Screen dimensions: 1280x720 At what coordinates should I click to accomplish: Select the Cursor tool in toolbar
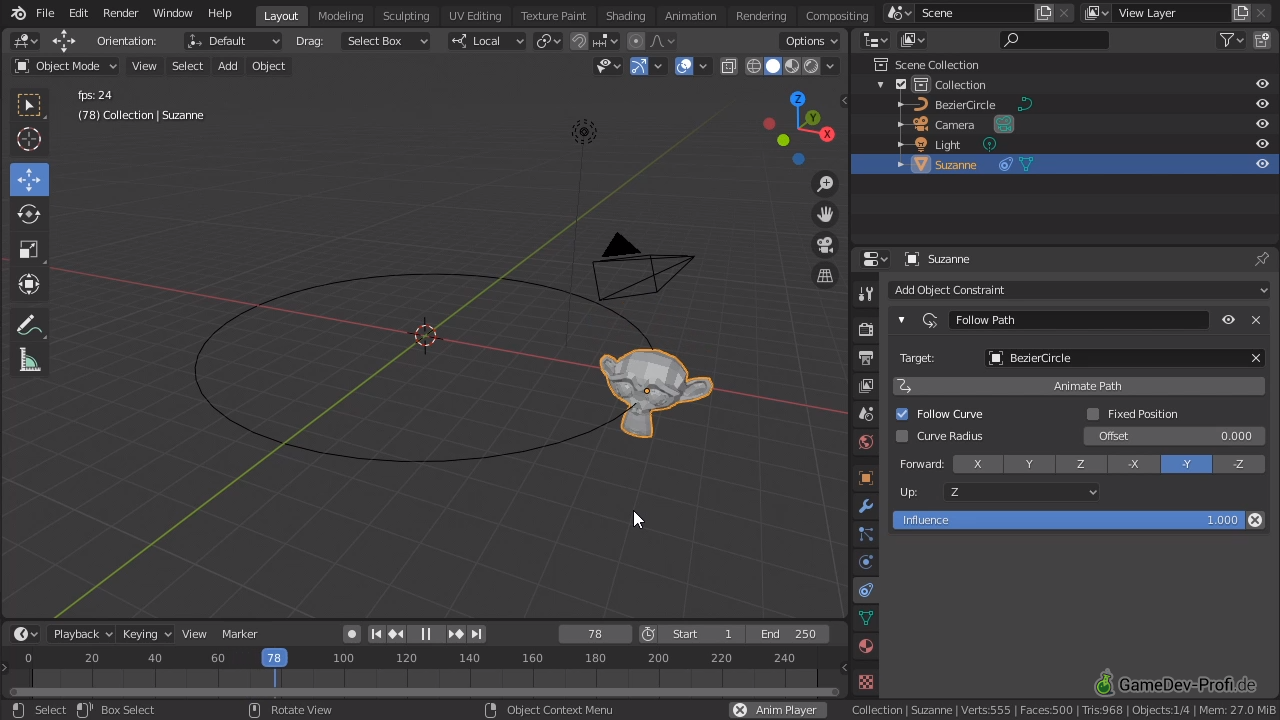click(29, 140)
